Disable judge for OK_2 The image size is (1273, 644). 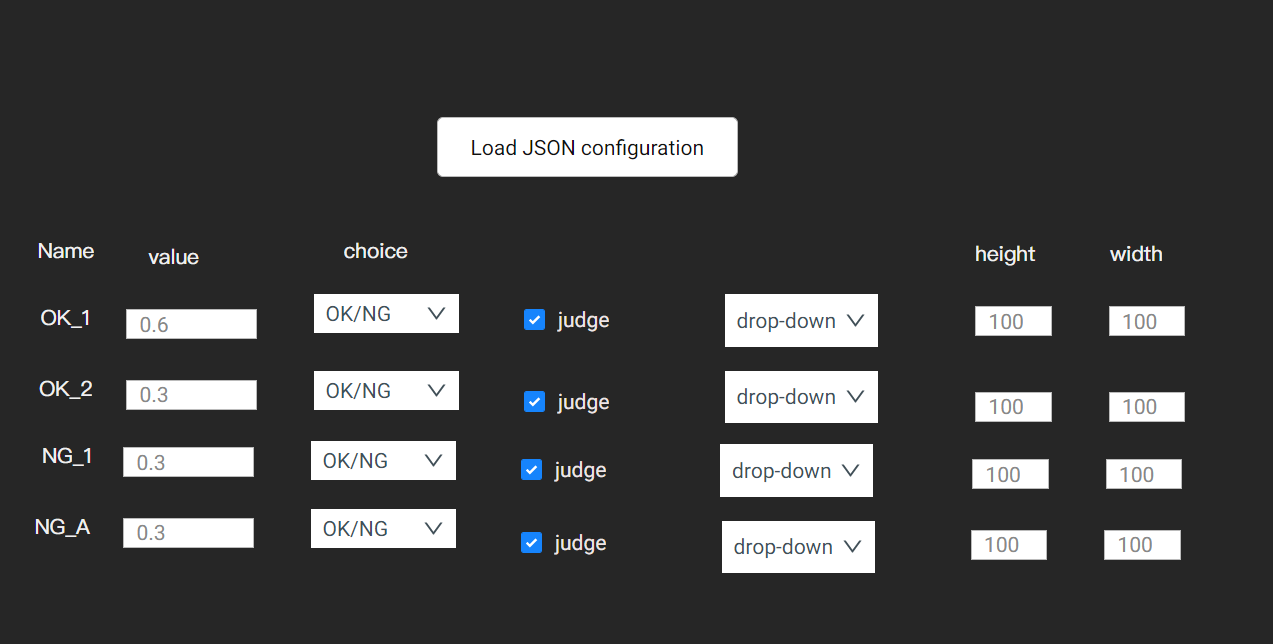(x=534, y=401)
